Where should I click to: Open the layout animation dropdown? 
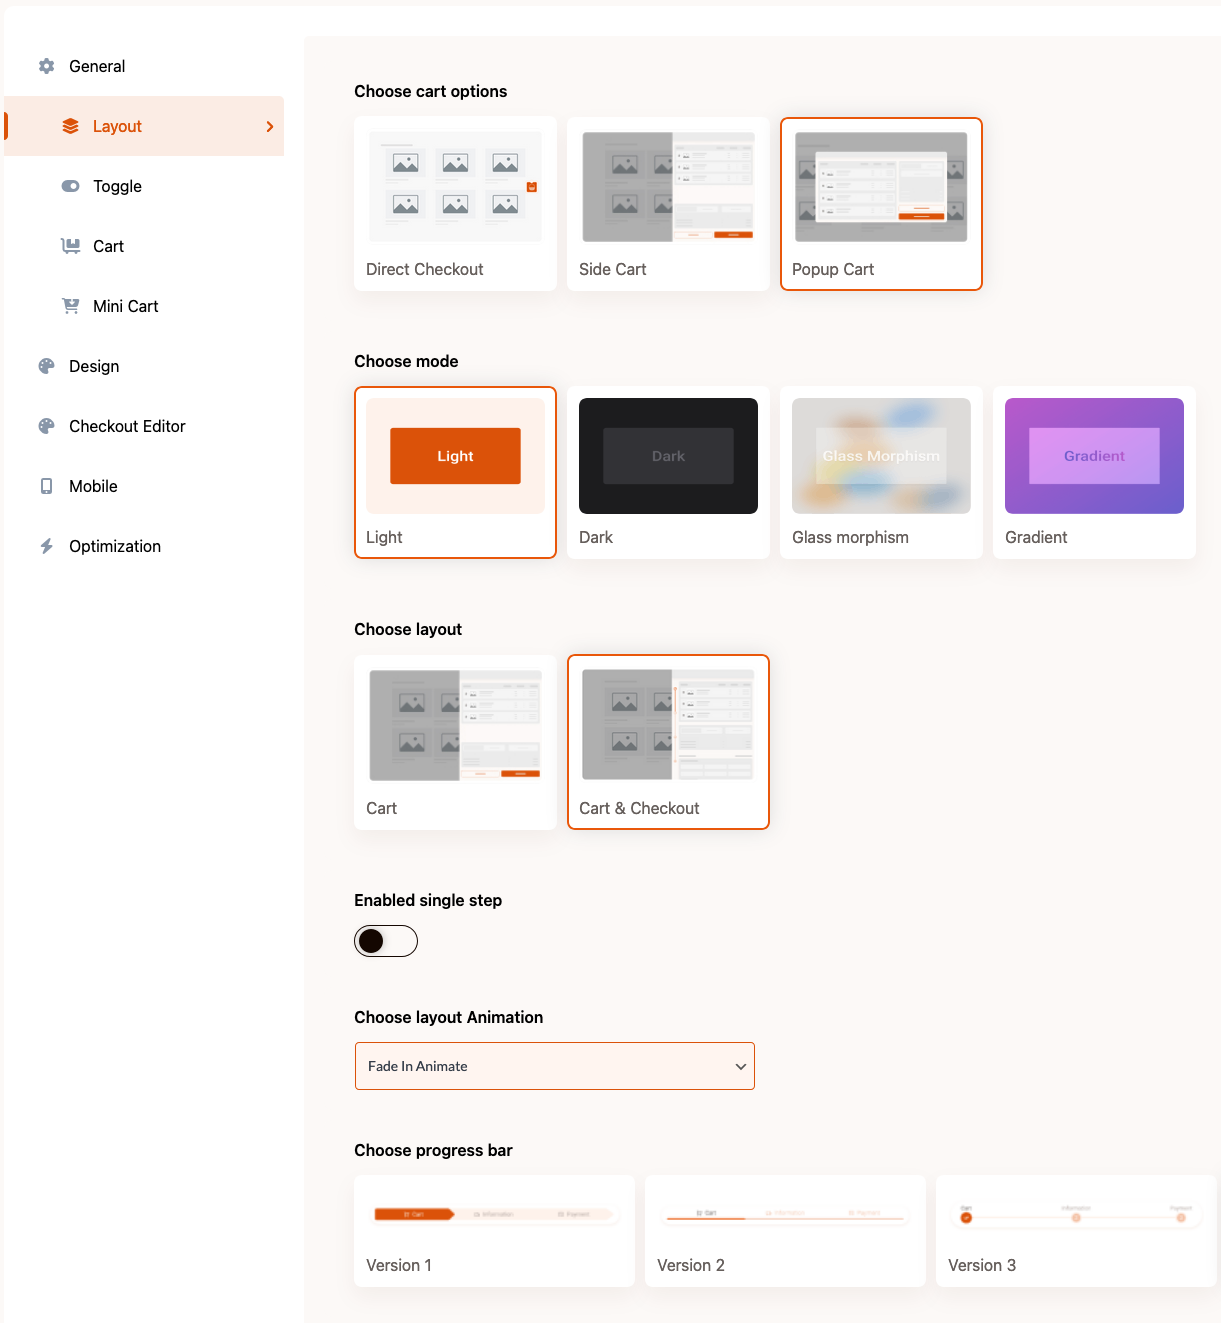tap(555, 1066)
